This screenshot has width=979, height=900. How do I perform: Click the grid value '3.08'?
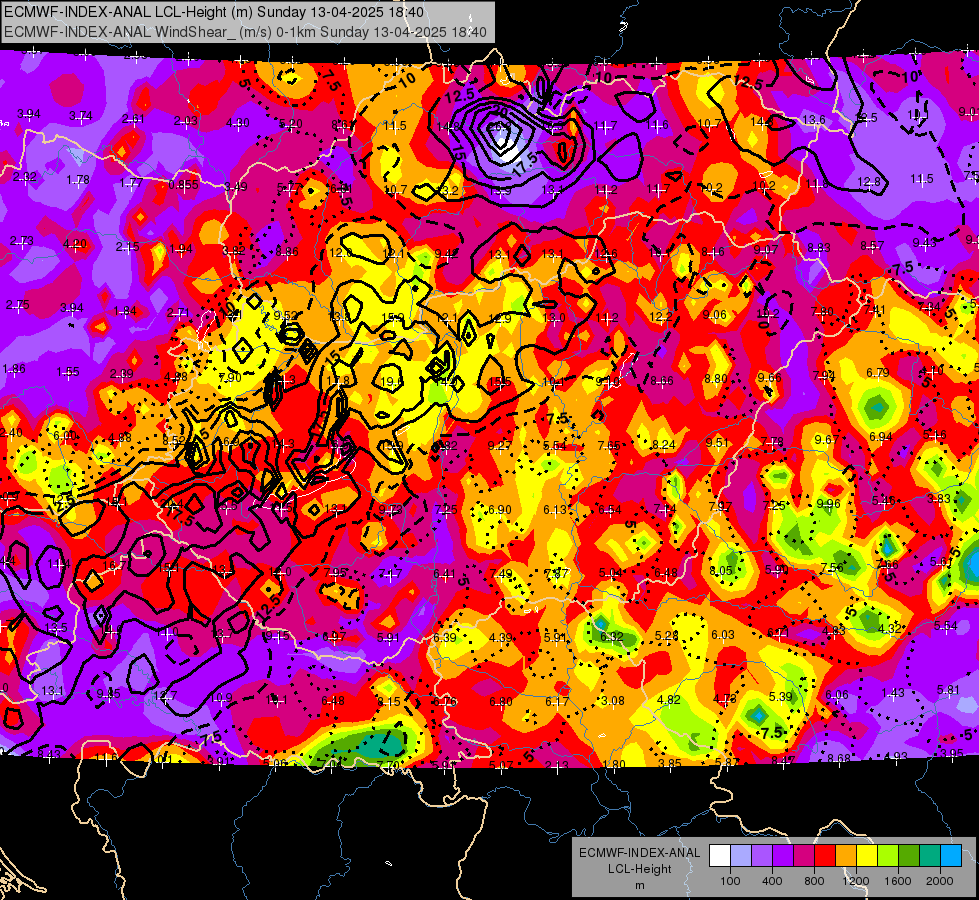coord(613,701)
